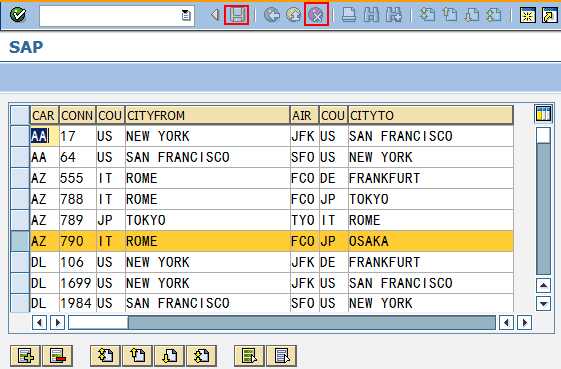This screenshot has width=561, height=369.
Task: Click connection number 555 cell
Action: [78, 178]
